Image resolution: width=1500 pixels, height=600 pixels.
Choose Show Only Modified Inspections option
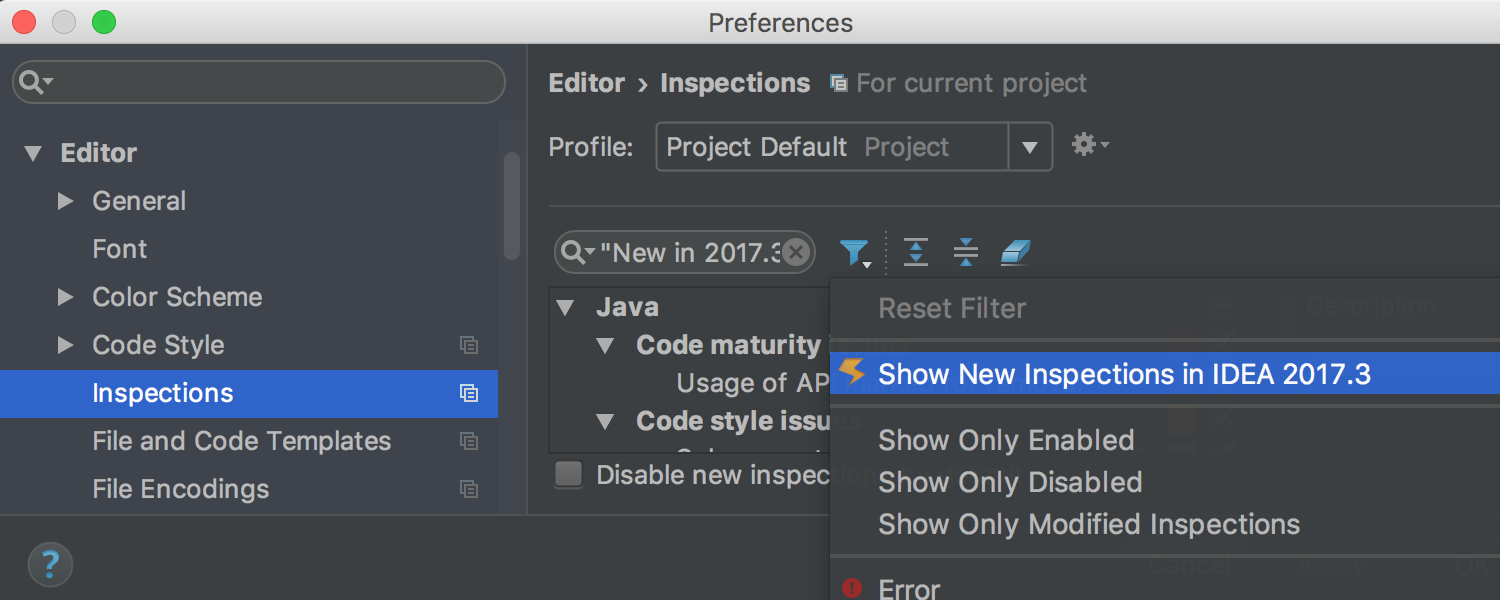[x=1089, y=524]
